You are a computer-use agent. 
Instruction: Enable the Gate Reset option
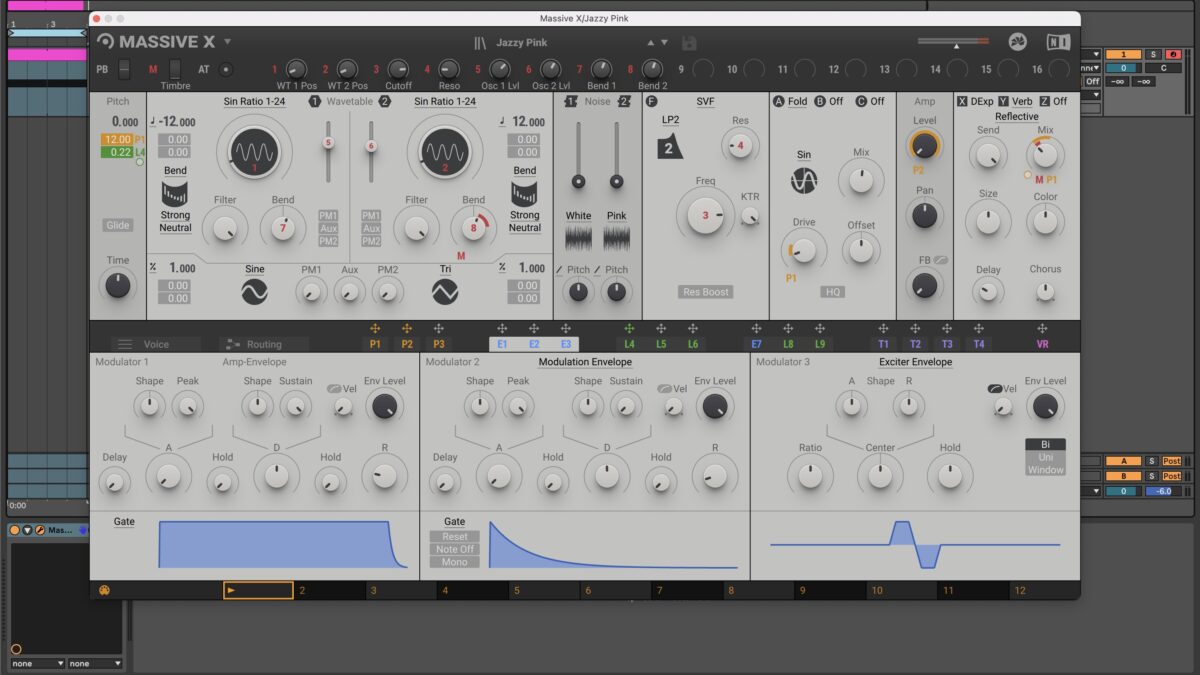pyautogui.click(x=455, y=537)
